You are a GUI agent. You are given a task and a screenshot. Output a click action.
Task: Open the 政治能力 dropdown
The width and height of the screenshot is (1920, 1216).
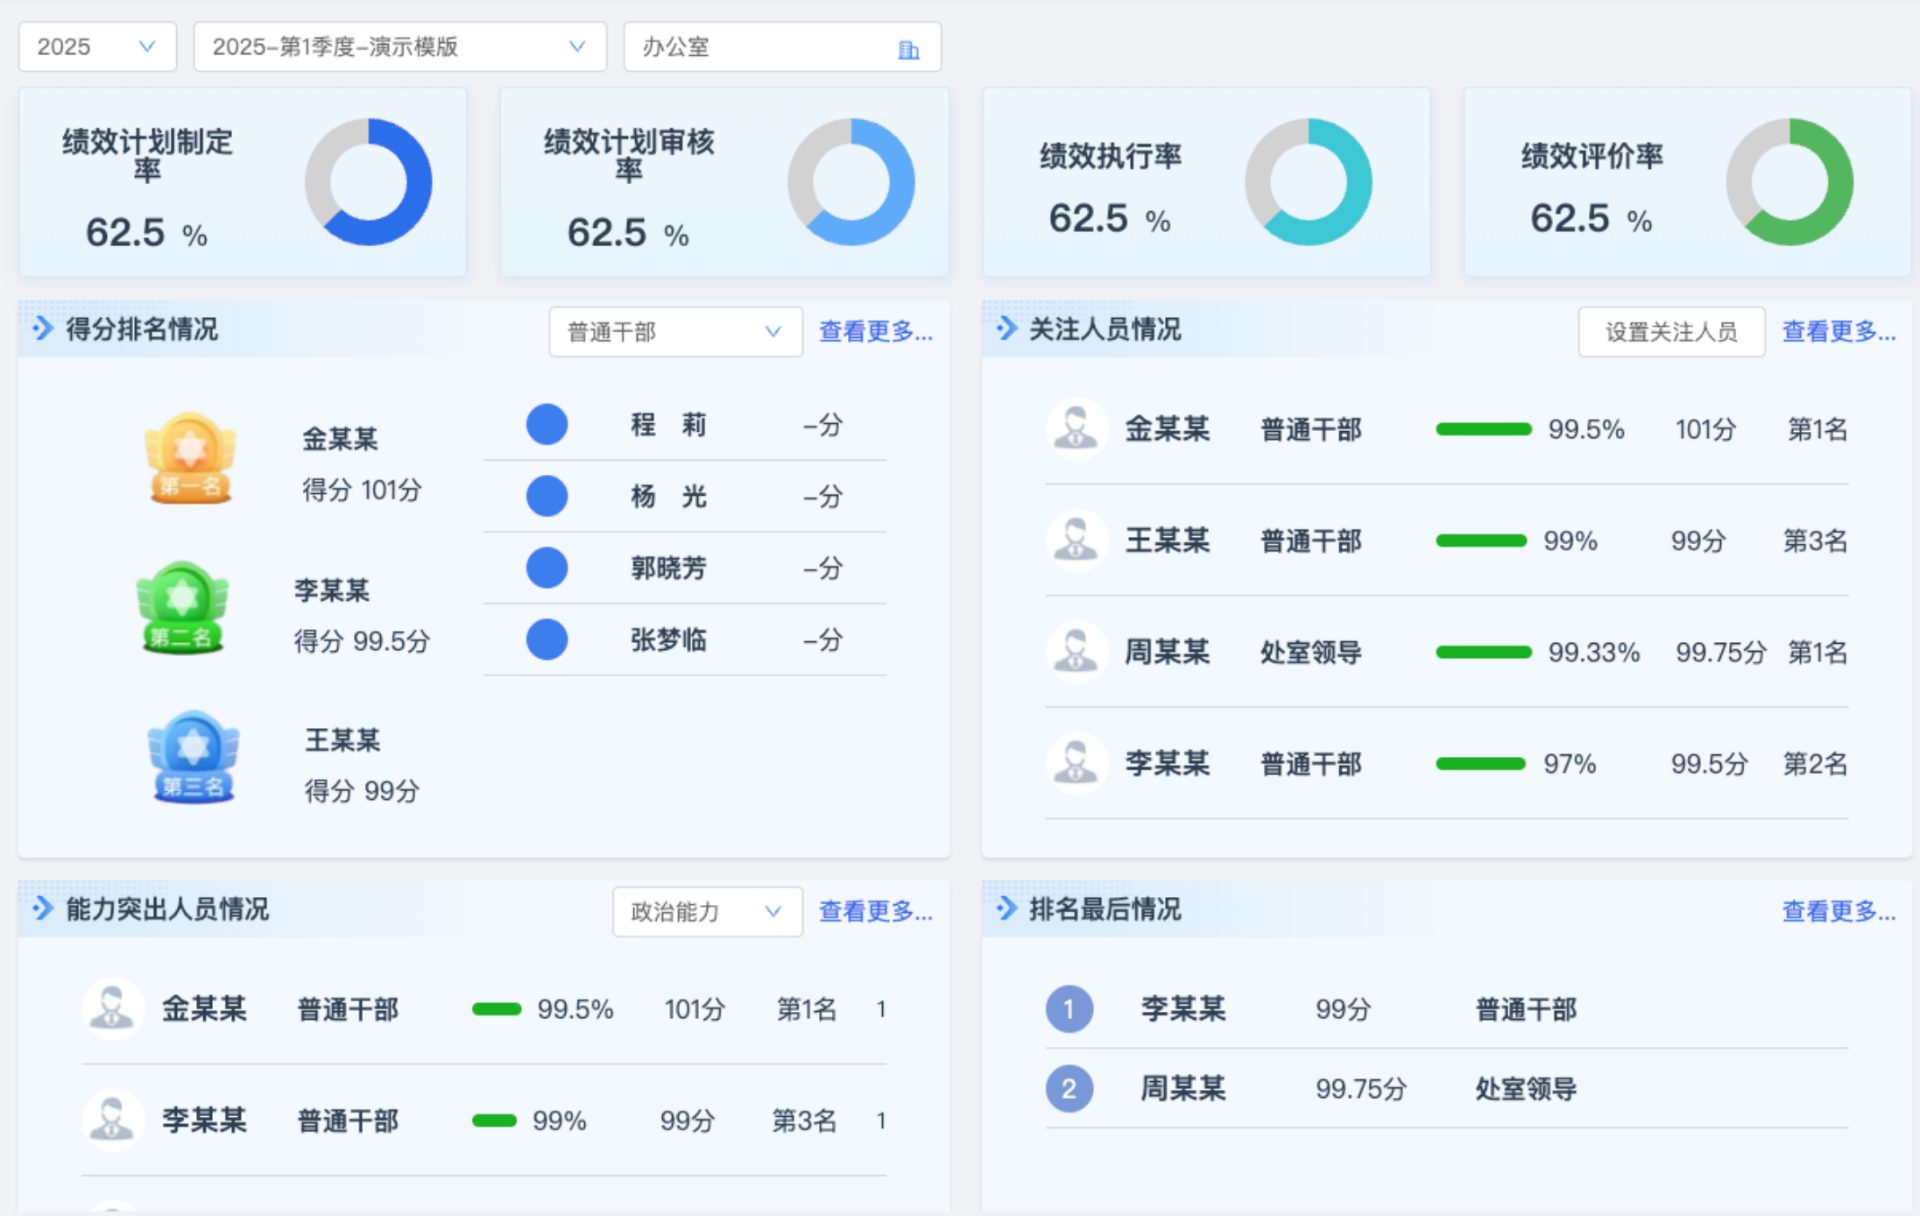tap(707, 912)
